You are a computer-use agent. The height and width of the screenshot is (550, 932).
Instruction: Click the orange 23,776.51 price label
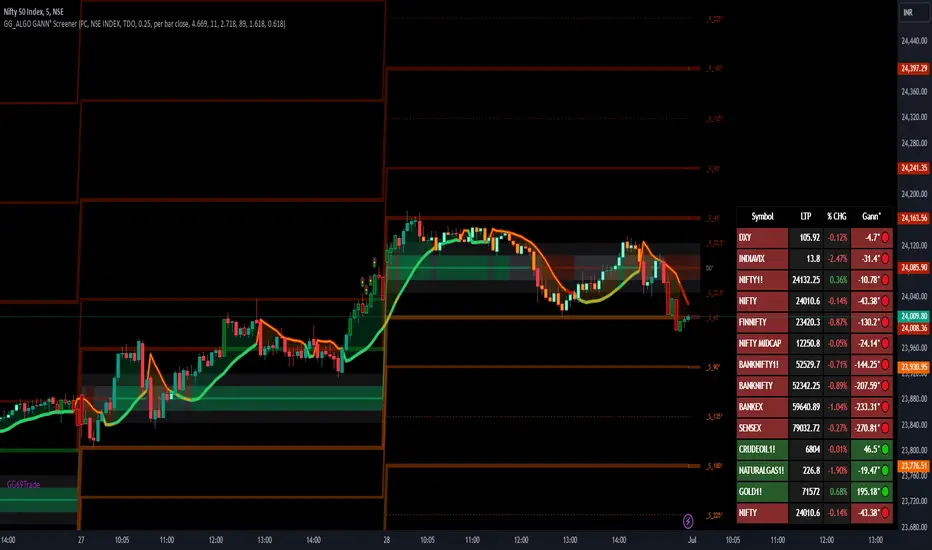914,466
